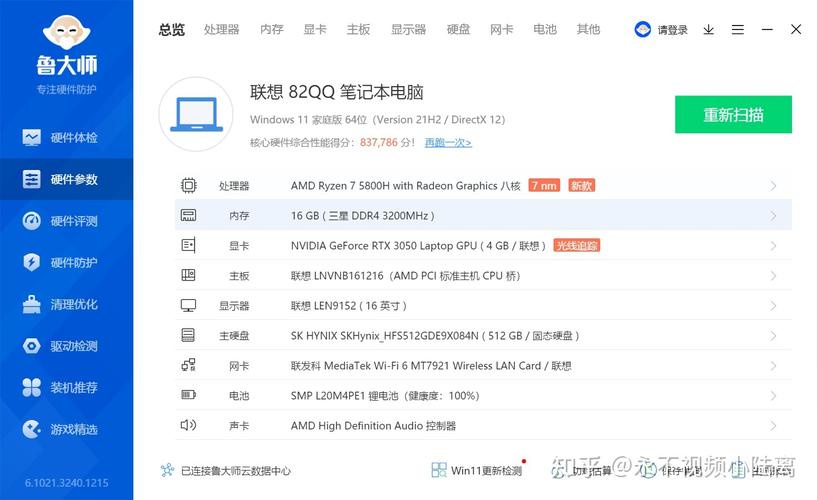
Task: Expand the 处理器 row chevron
Action: point(773,186)
